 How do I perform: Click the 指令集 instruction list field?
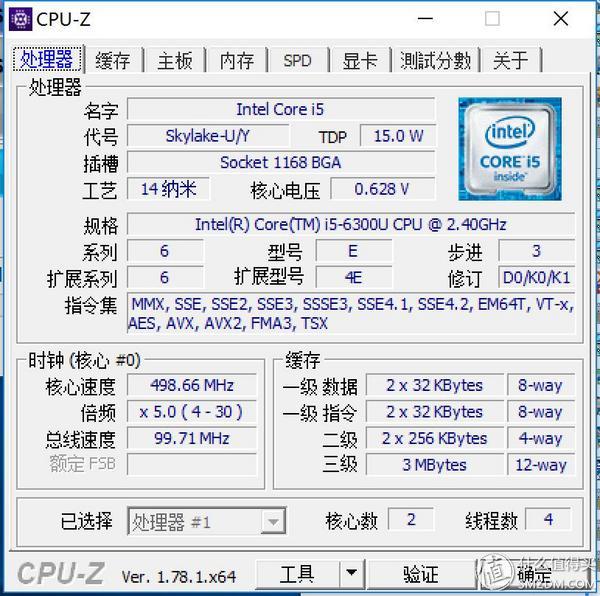[351, 314]
